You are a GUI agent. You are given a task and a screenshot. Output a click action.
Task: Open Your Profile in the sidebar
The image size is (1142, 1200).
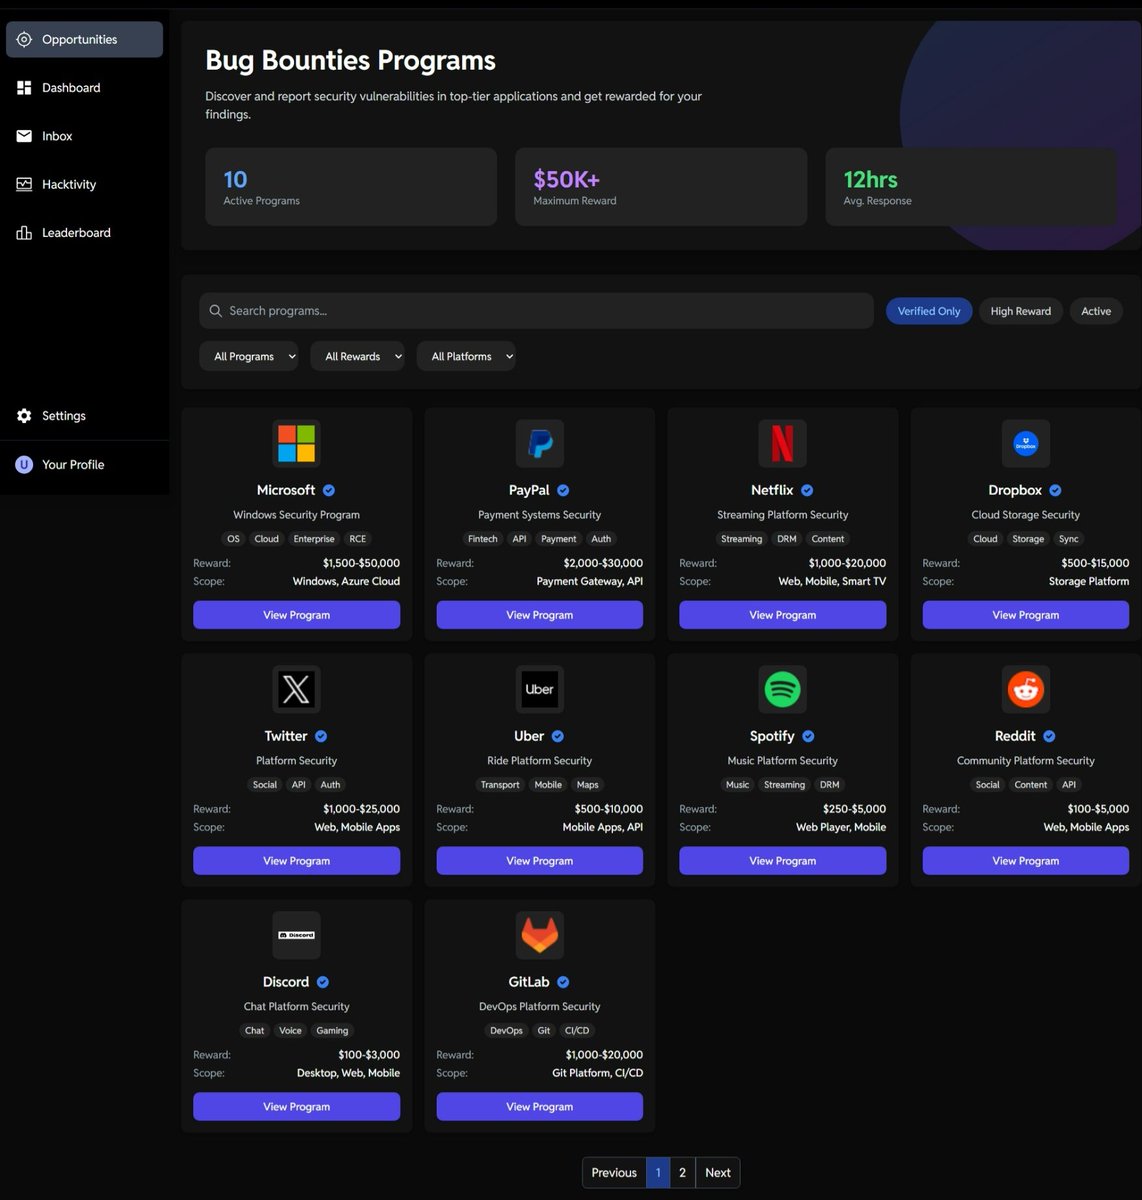point(84,464)
